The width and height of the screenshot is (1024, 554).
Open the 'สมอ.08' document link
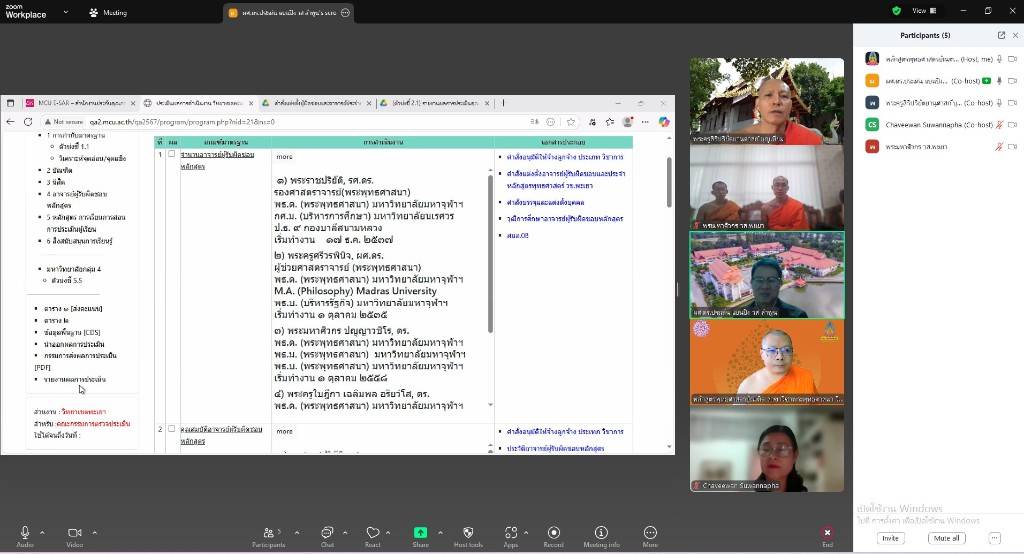[x=517, y=235]
